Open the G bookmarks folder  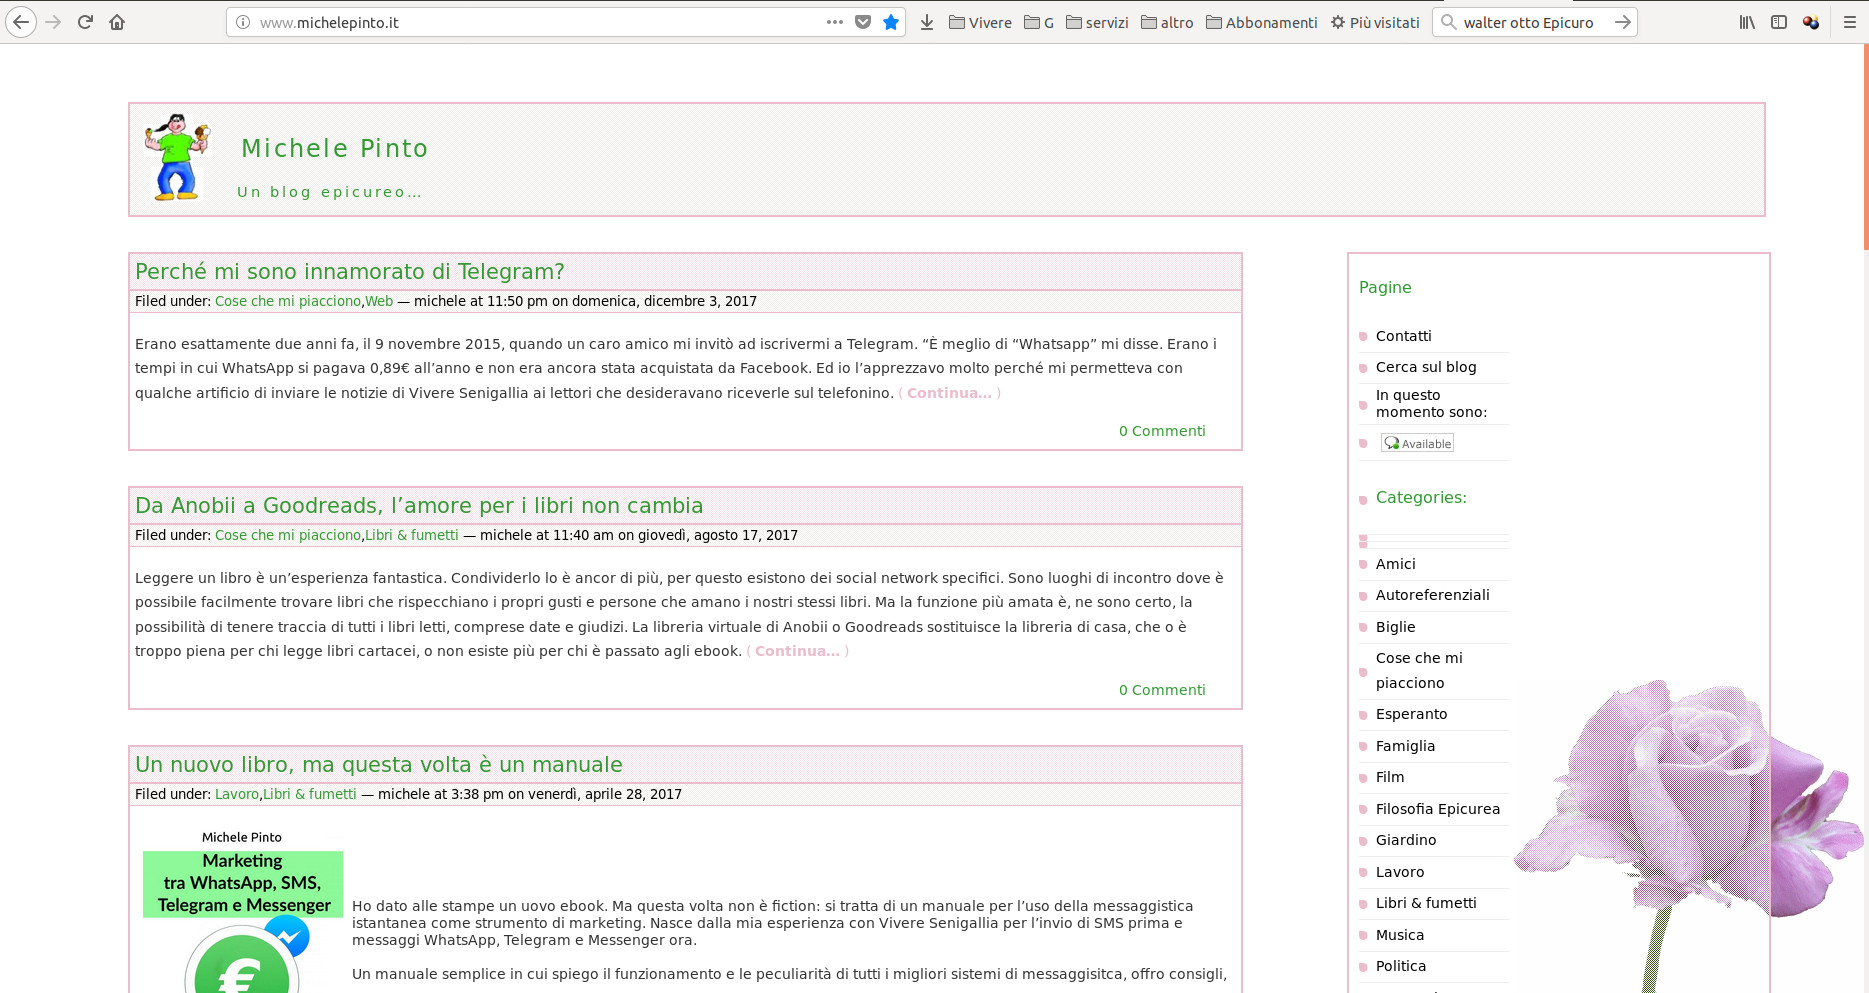pos(1039,22)
